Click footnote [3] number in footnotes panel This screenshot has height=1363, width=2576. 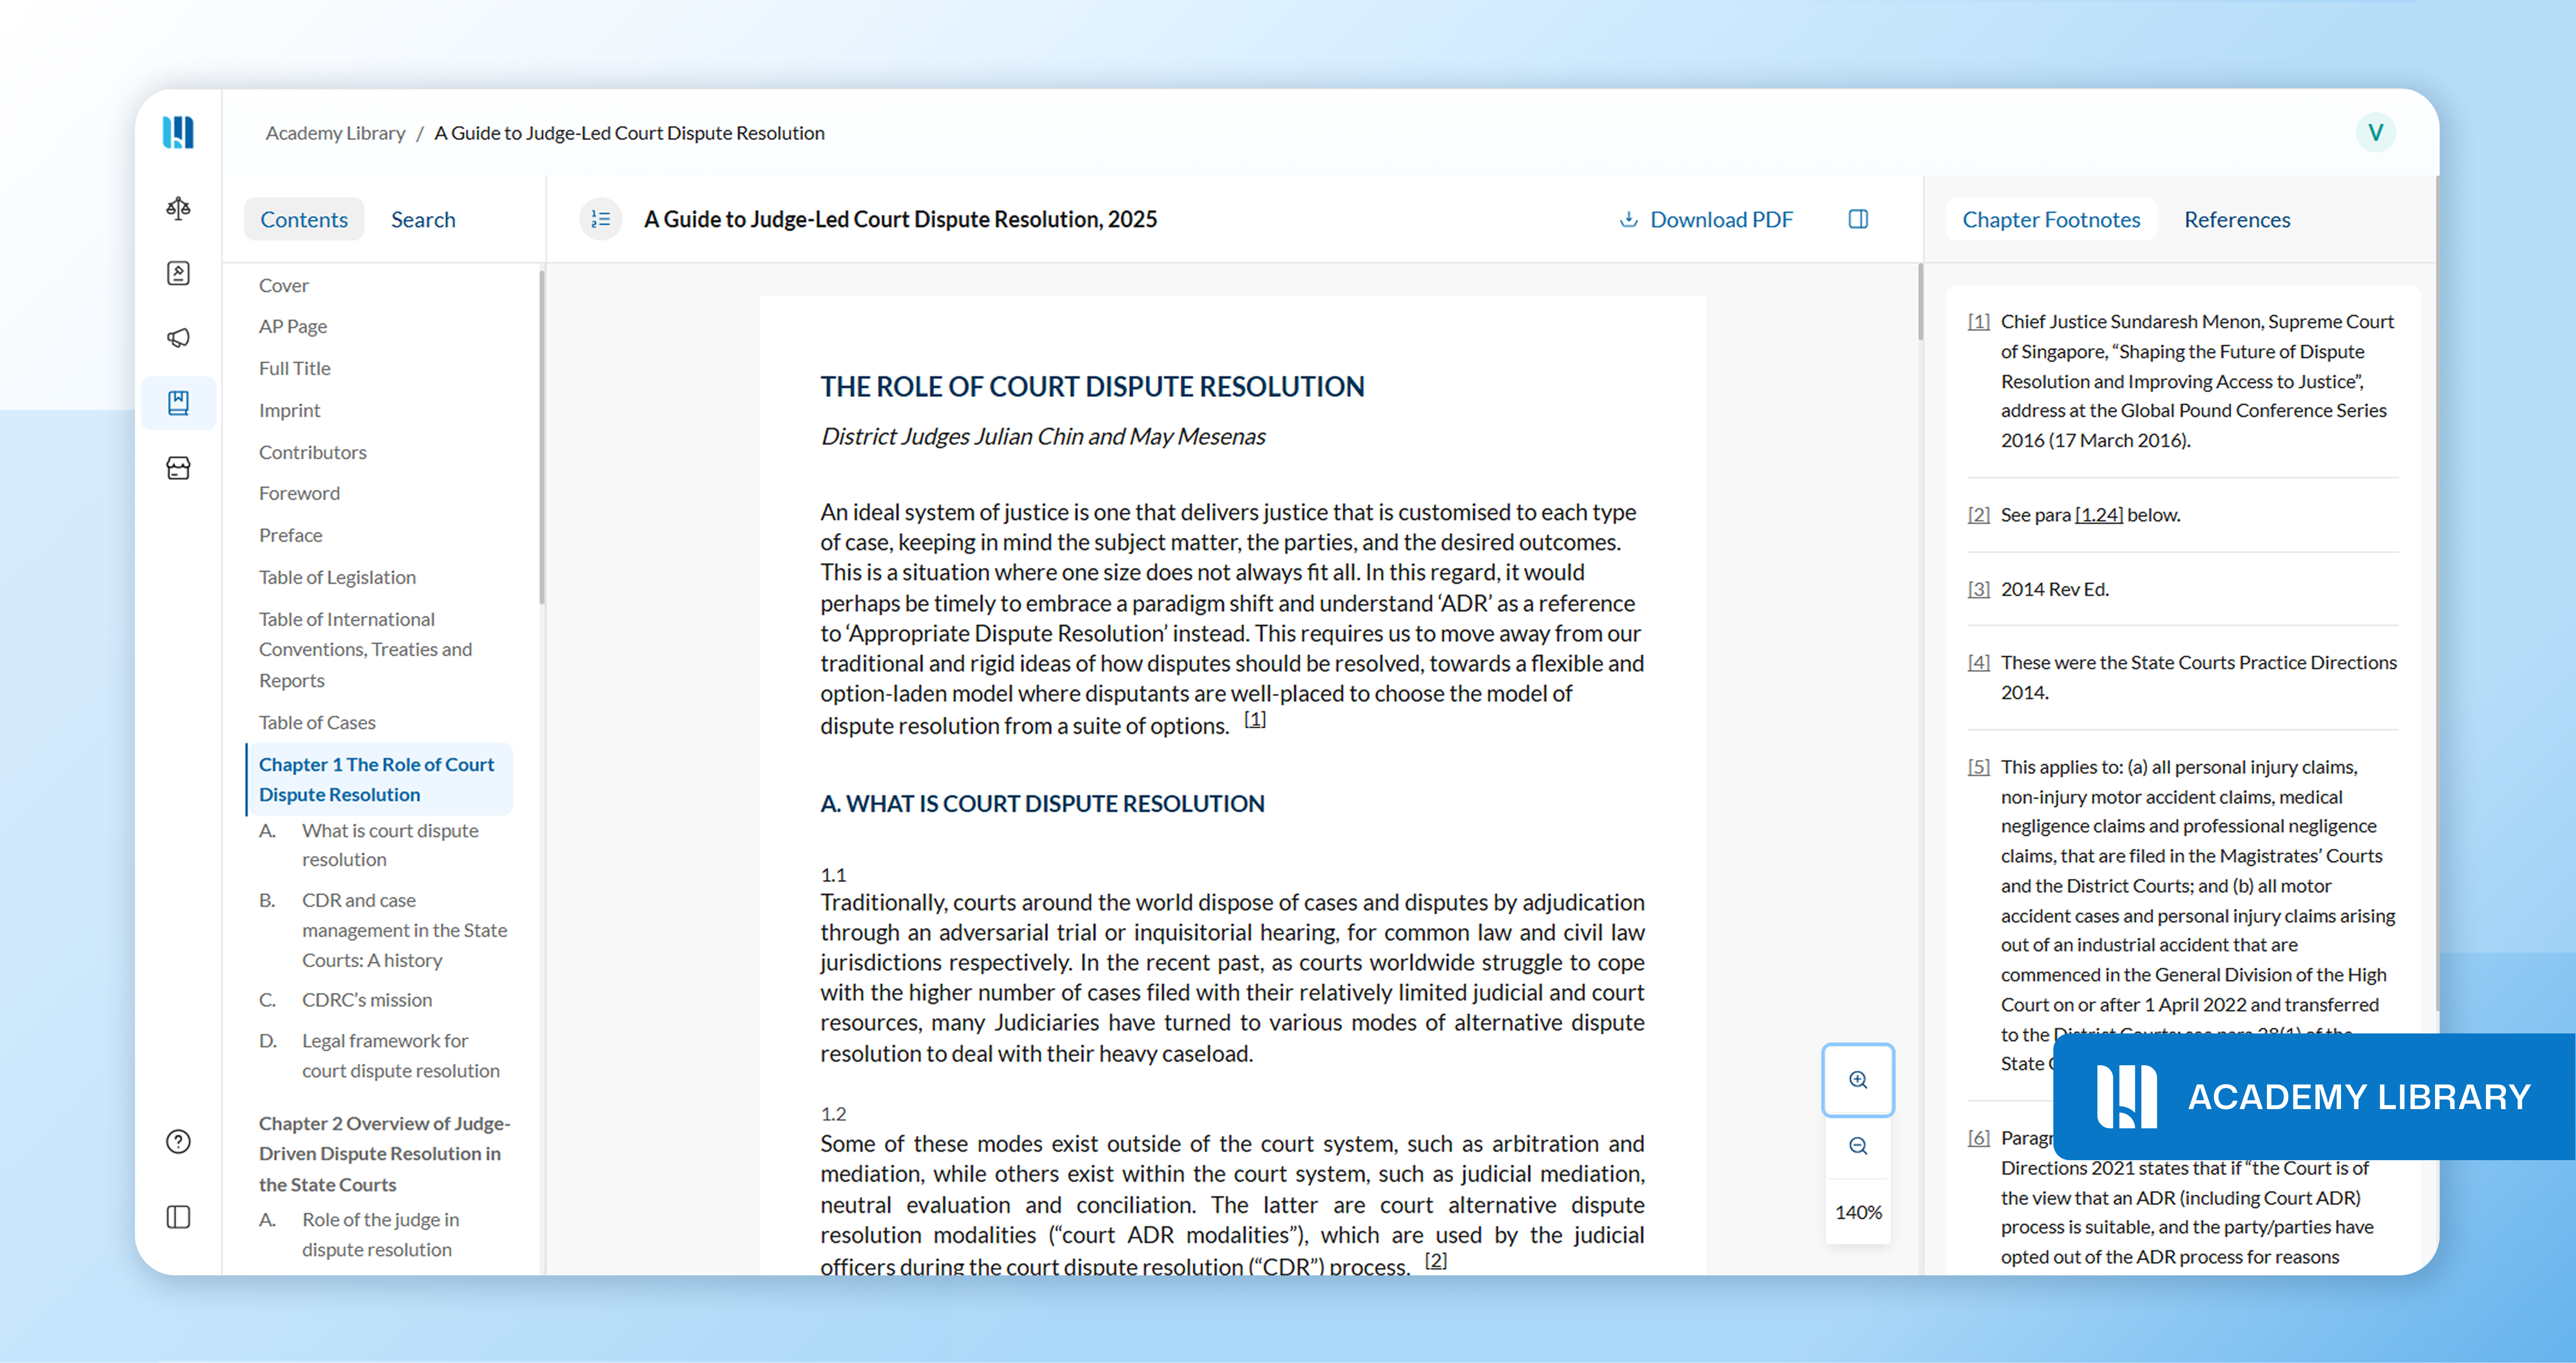pos(1979,589)
